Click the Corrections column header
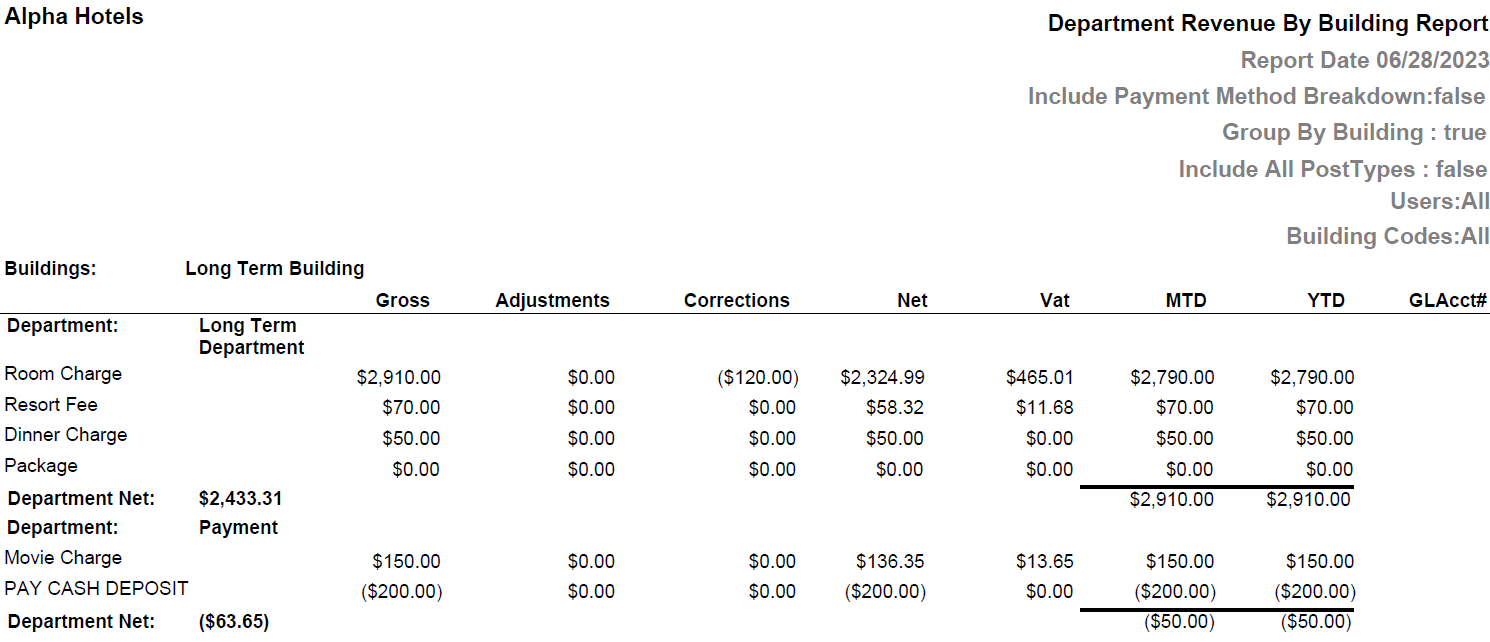 (x=736, y=300)
